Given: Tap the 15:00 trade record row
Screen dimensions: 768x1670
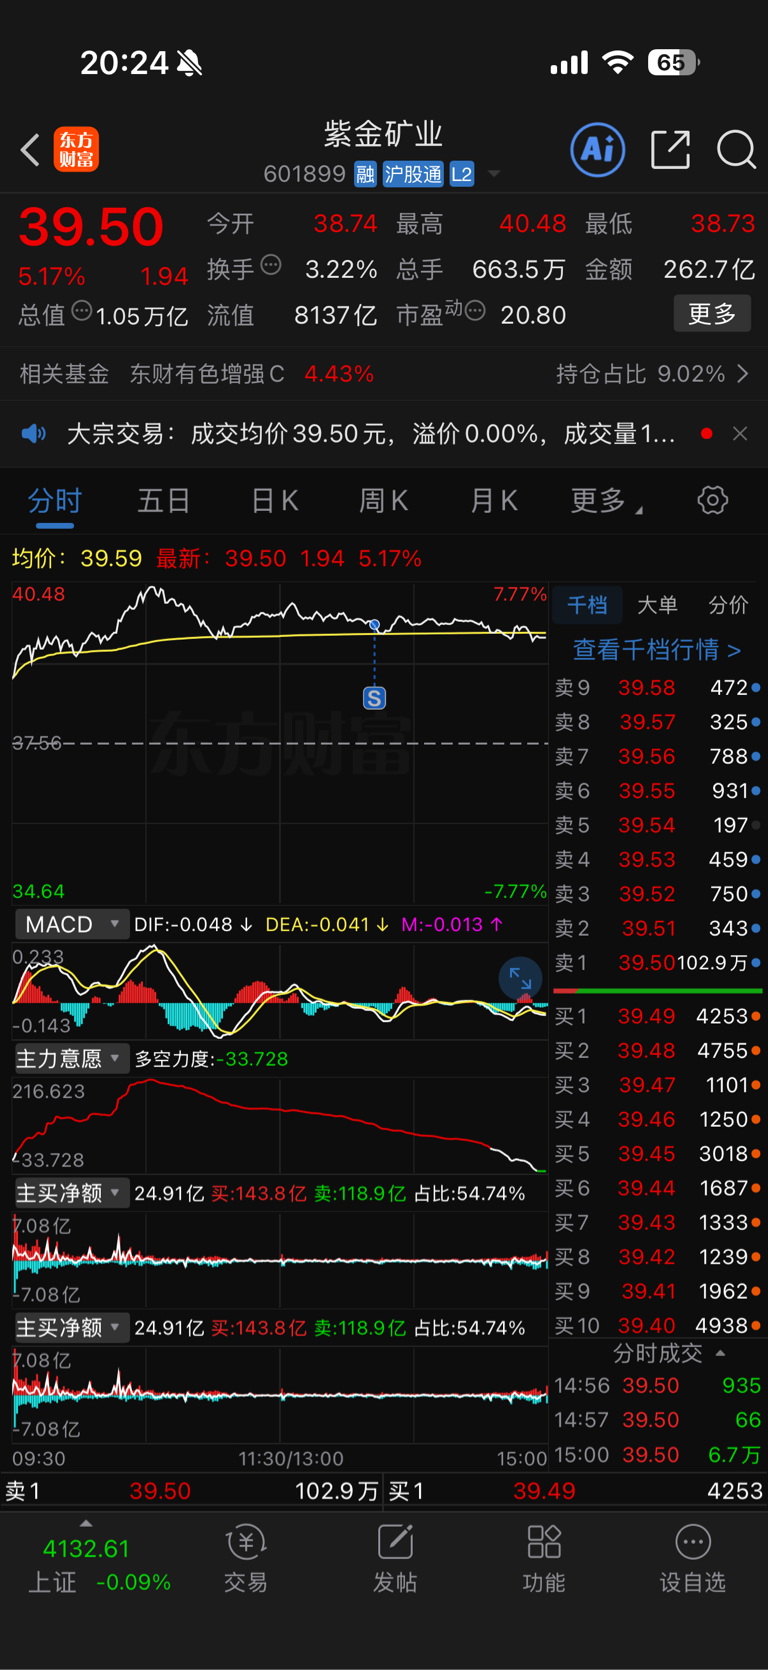Looking at the screenshot, I should point(657,1455).
